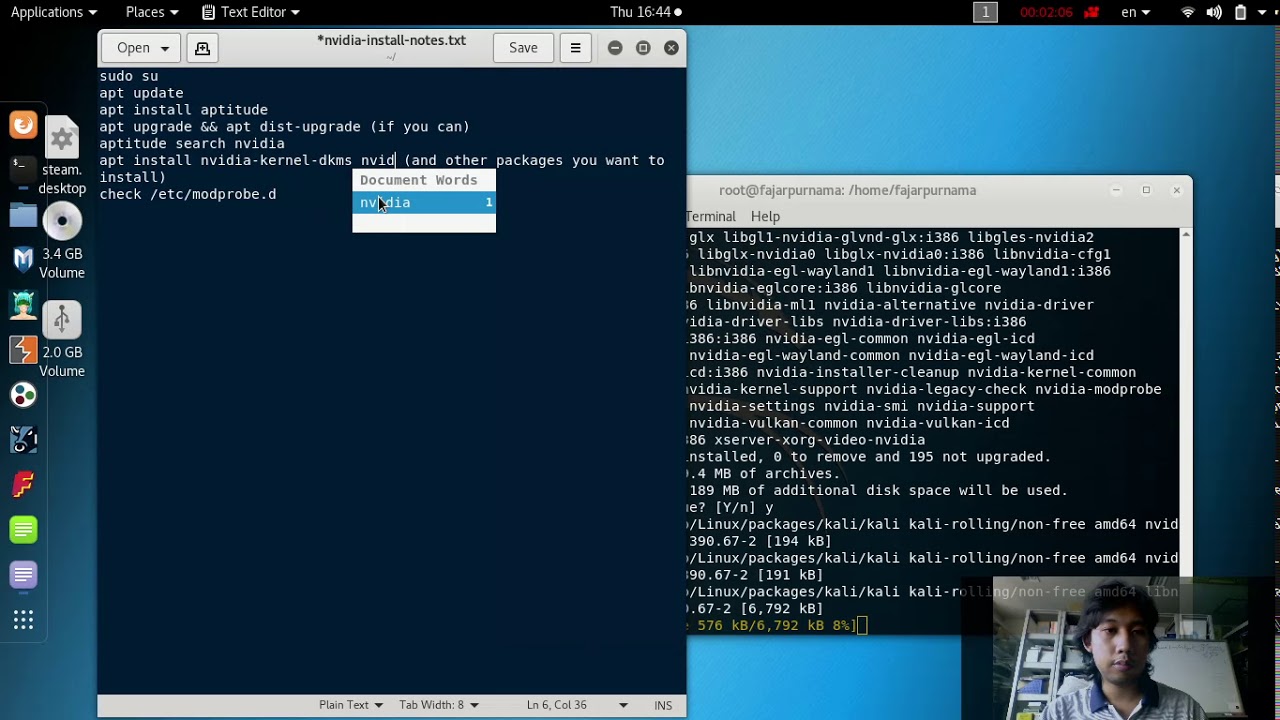Screen dimensions: 1280x720
Task: Click the new document icon beside Open
Action: click(x=202, y=48)
